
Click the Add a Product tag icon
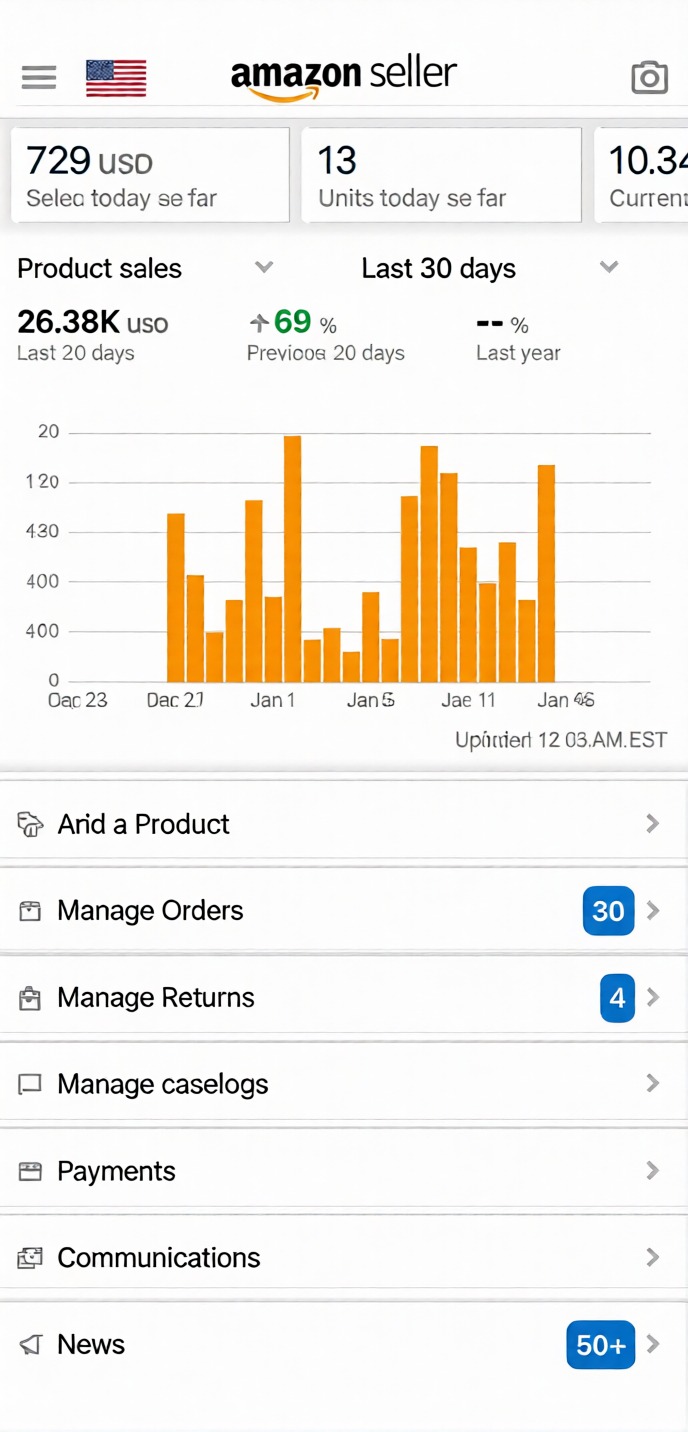coord(31,824)
